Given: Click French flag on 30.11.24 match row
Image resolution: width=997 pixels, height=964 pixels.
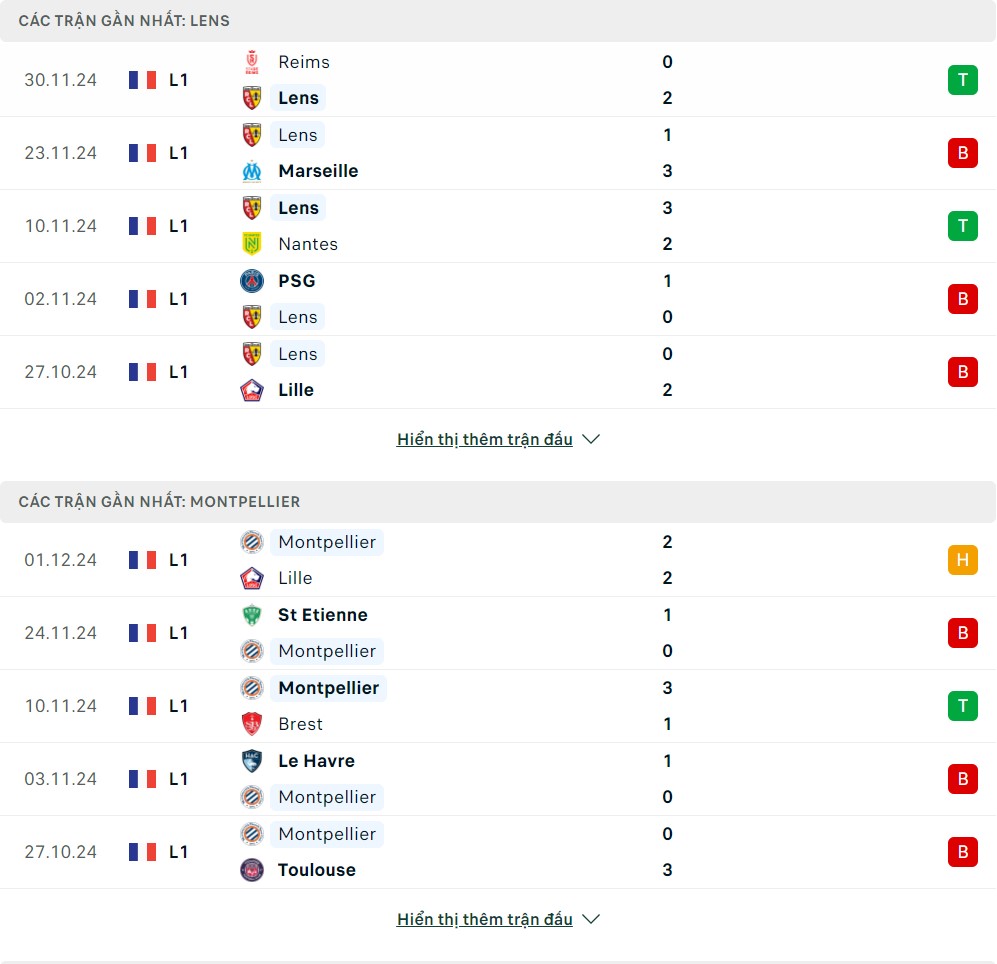Looking at the screenshot, I should pos(143,80).
